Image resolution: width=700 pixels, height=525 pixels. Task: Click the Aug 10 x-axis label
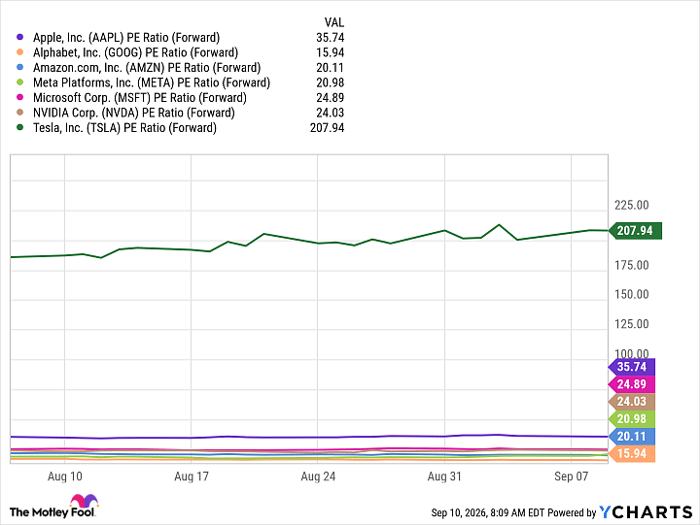[x=65, y=476]
